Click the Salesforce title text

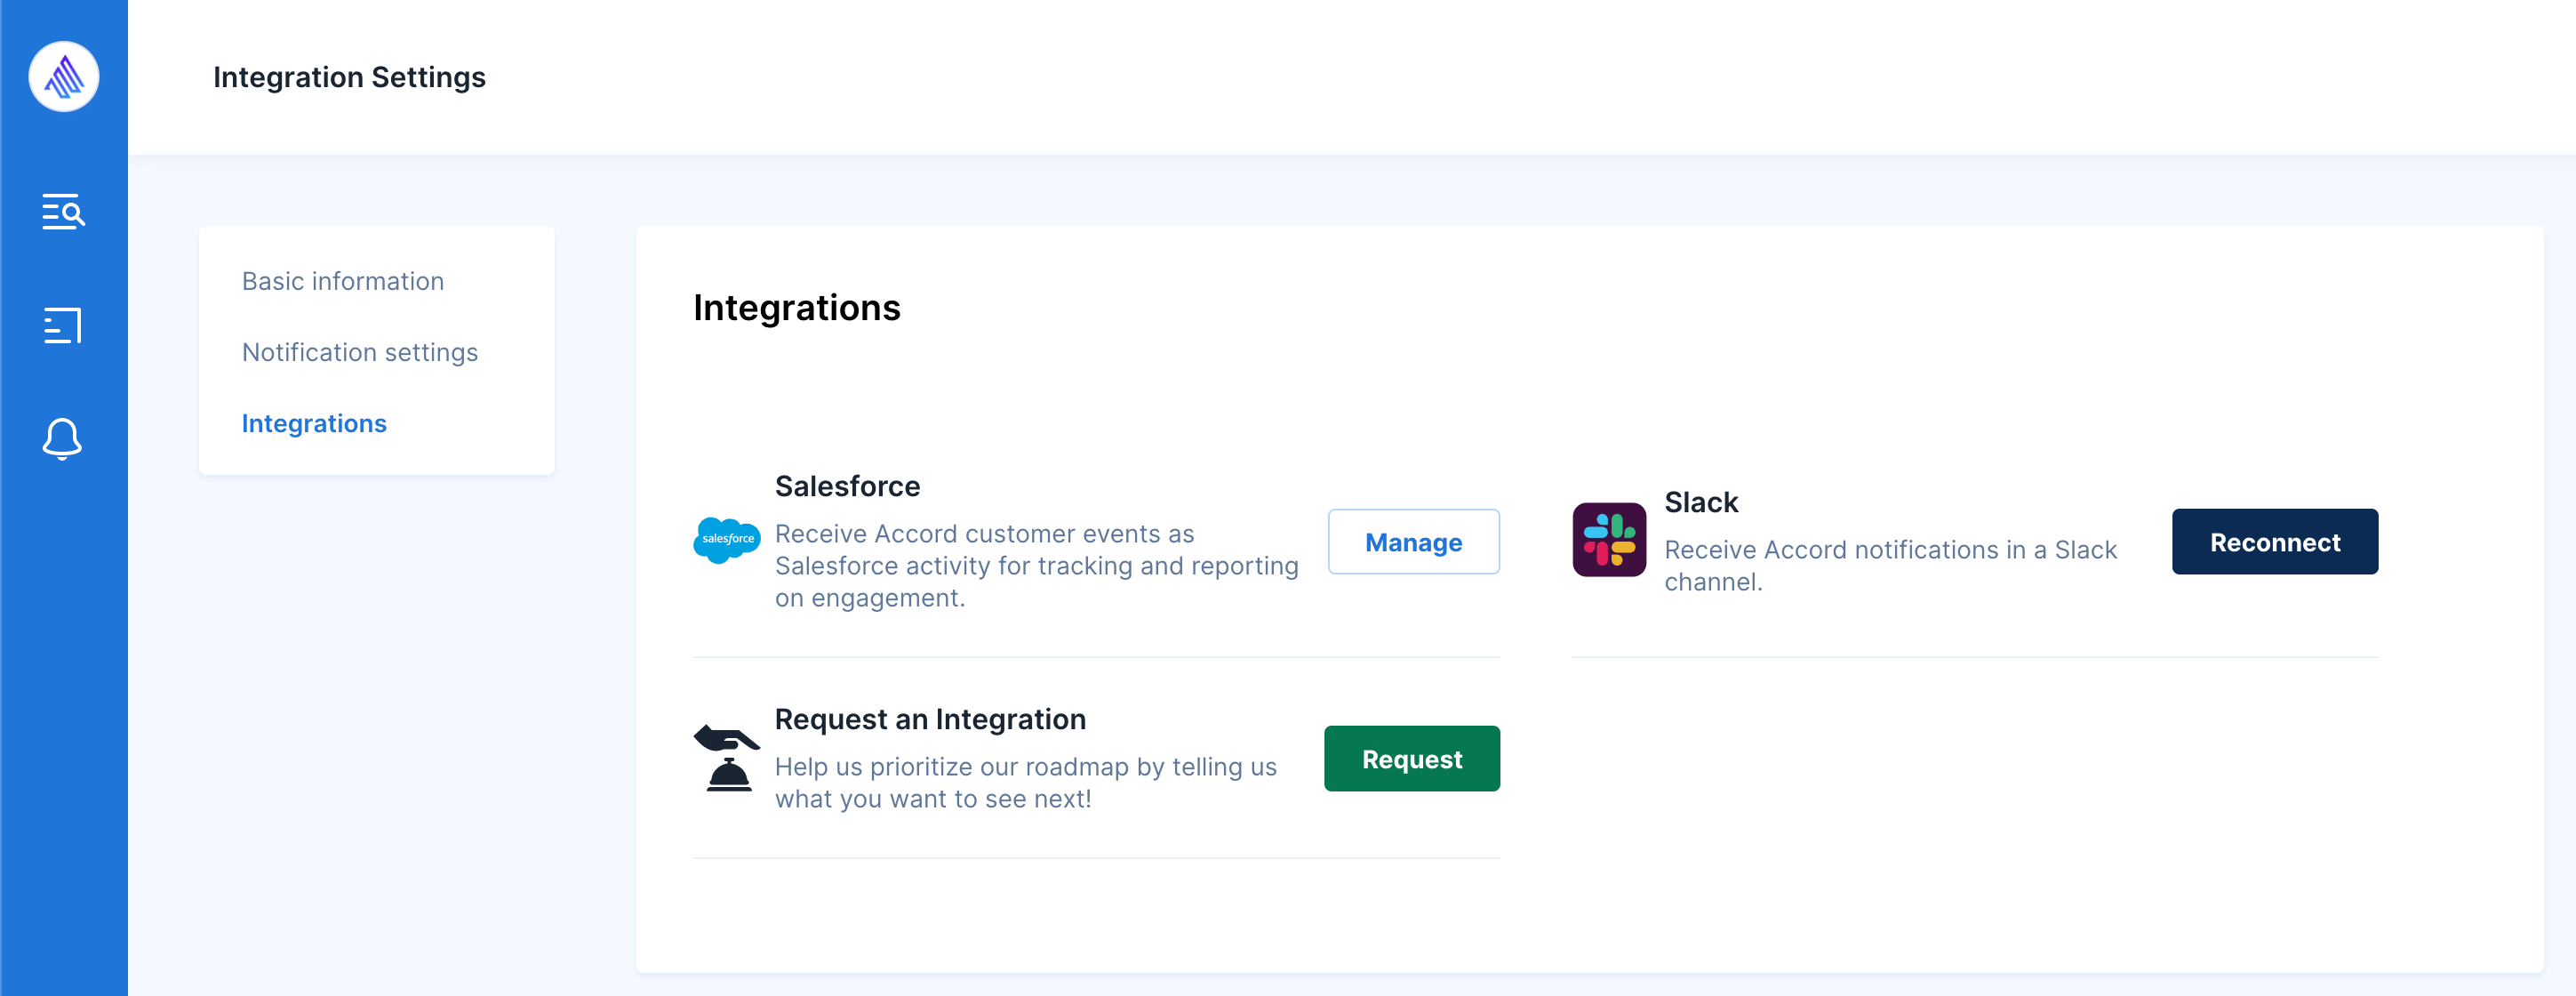click(847, 486)
